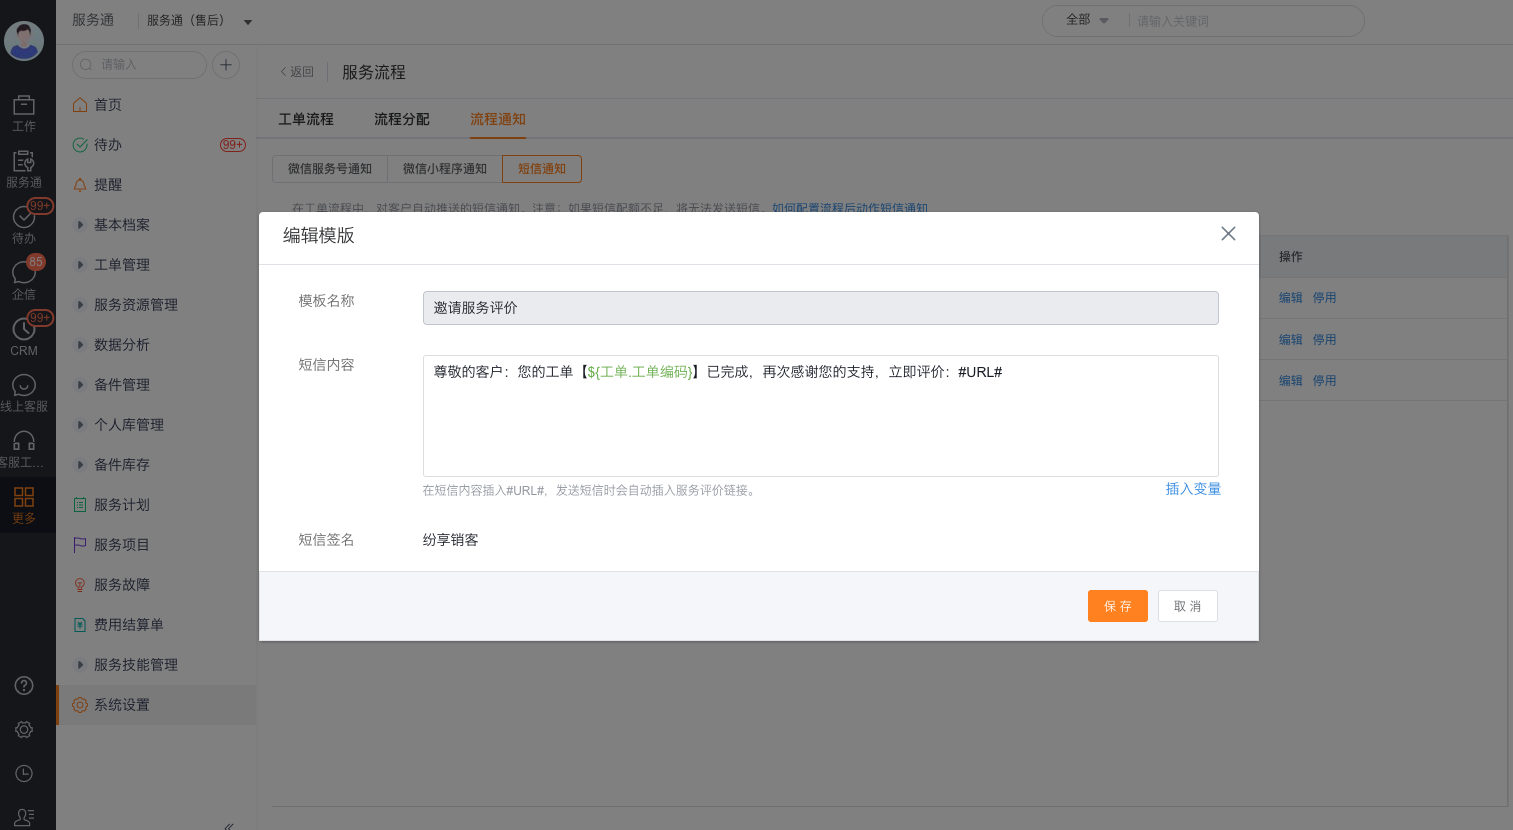This screenshot has width=1513, height=830.
Task: Open help question mark icon
Action: [x=24, y=686]
